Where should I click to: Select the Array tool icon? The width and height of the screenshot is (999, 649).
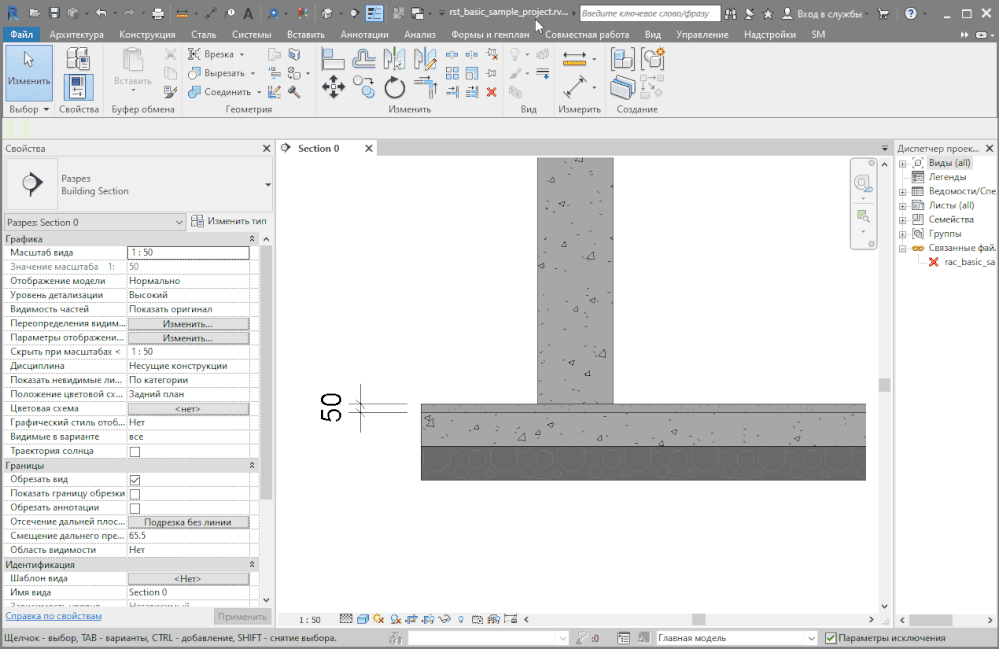point(452,73)
